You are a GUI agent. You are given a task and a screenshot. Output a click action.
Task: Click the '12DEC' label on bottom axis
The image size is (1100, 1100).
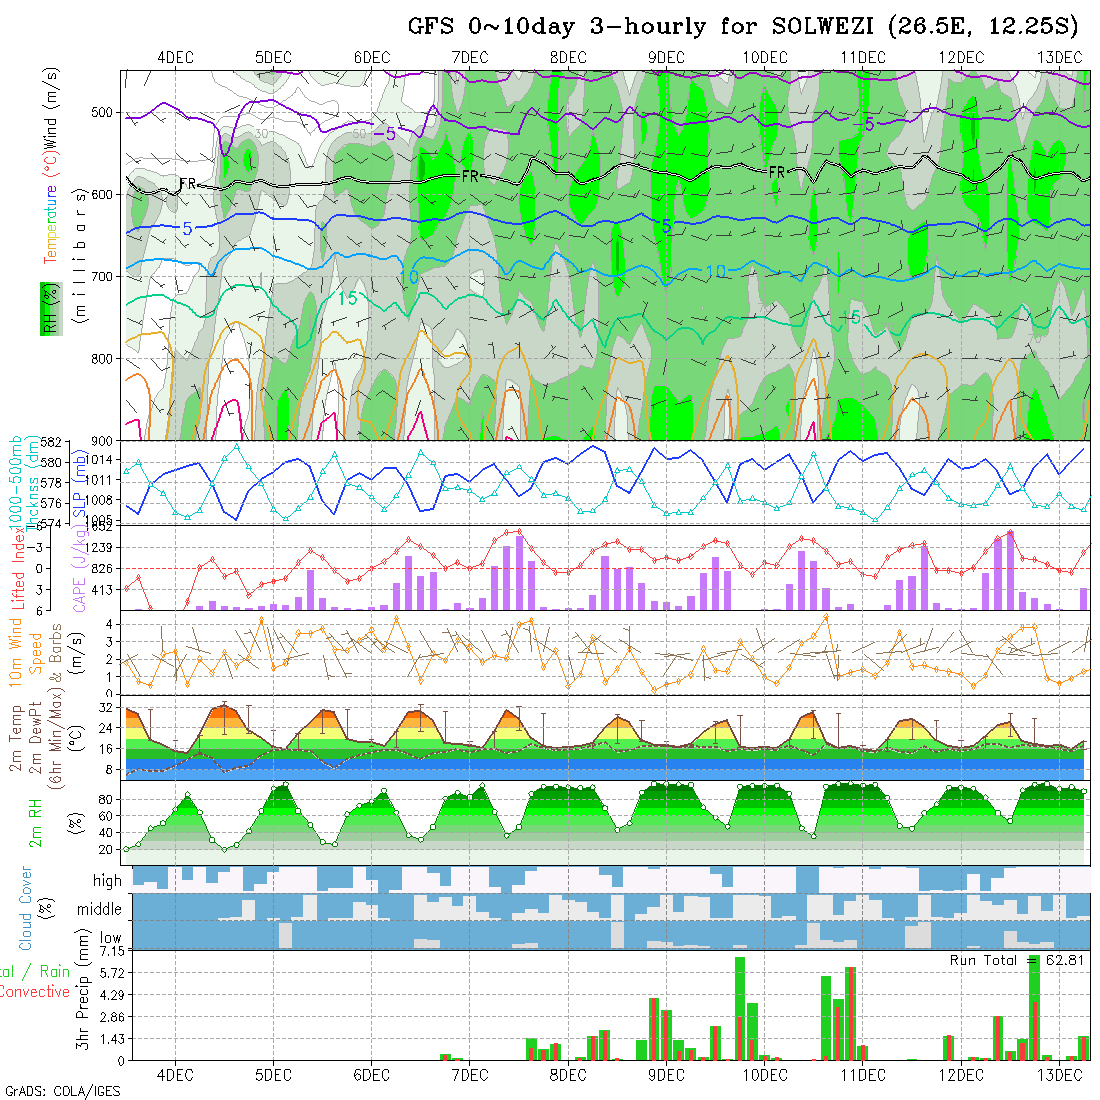(961, 1075)
